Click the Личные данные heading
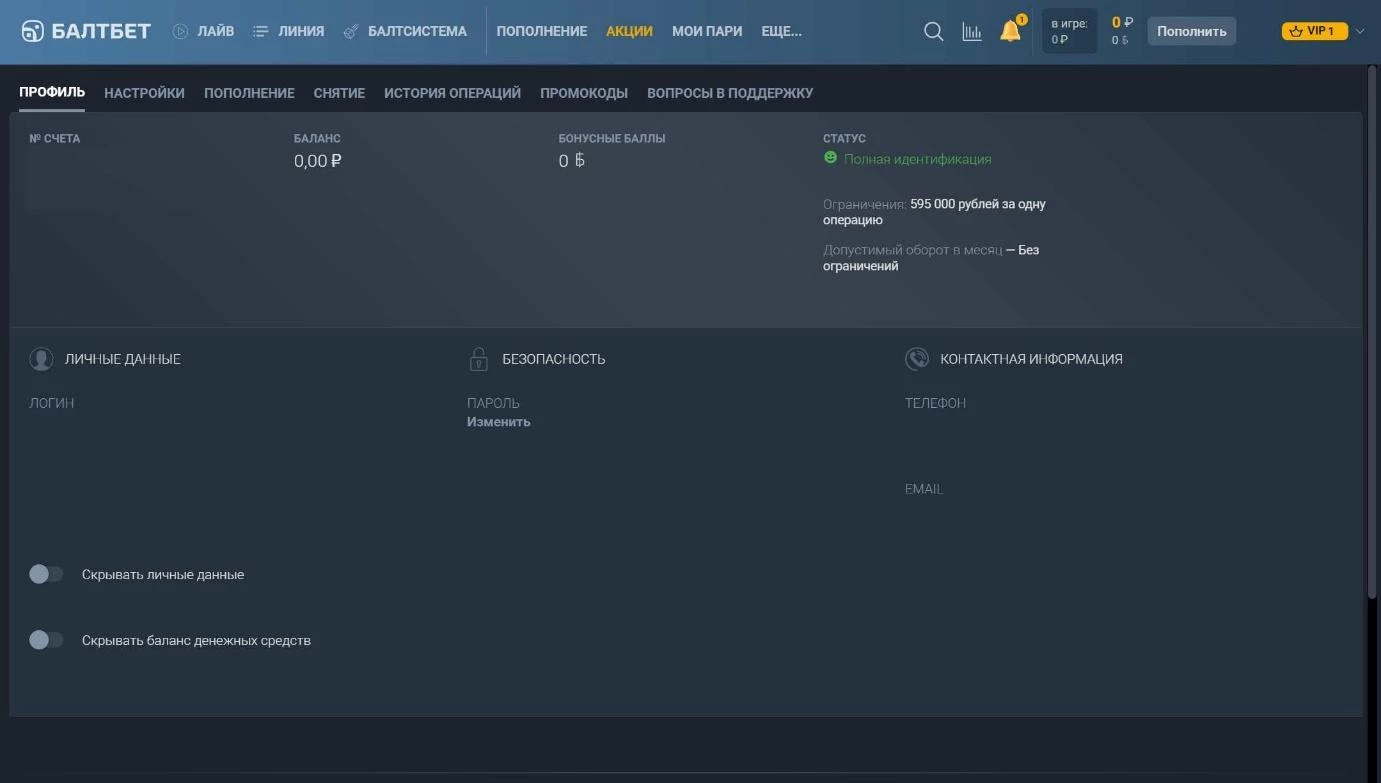The width and height of the screenshot is (1381, 783). click(122, 359)
